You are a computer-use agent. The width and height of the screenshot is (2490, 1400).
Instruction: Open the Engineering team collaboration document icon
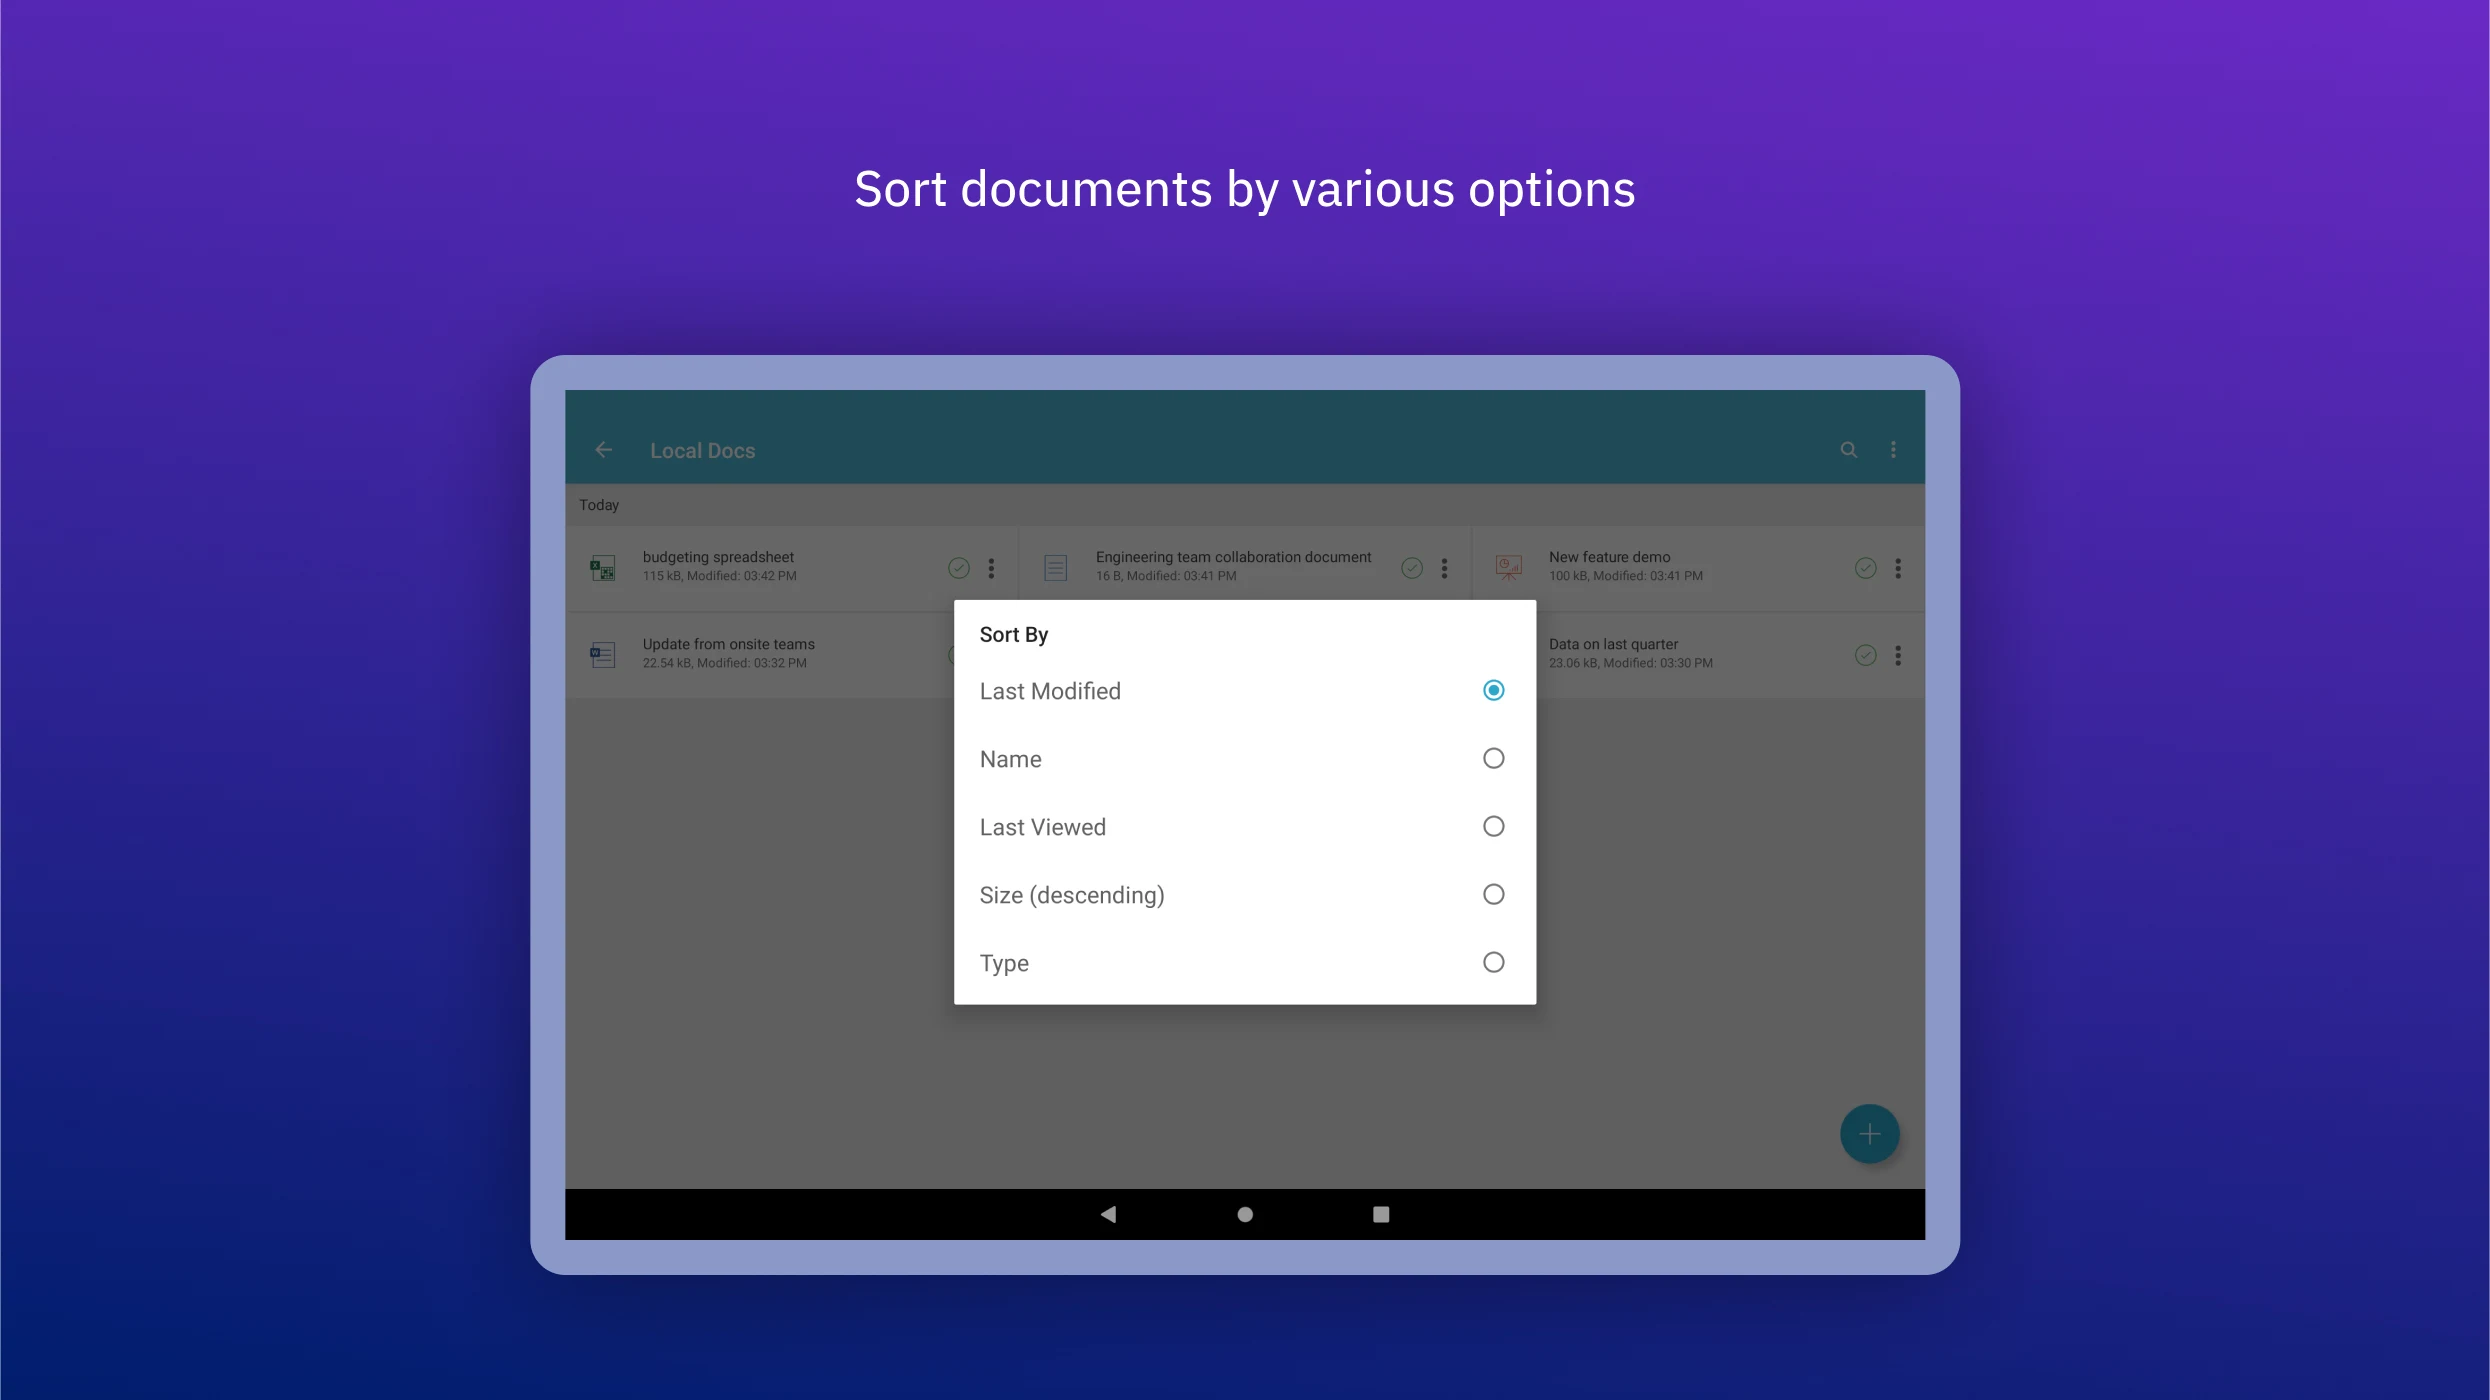[1055, 568]
